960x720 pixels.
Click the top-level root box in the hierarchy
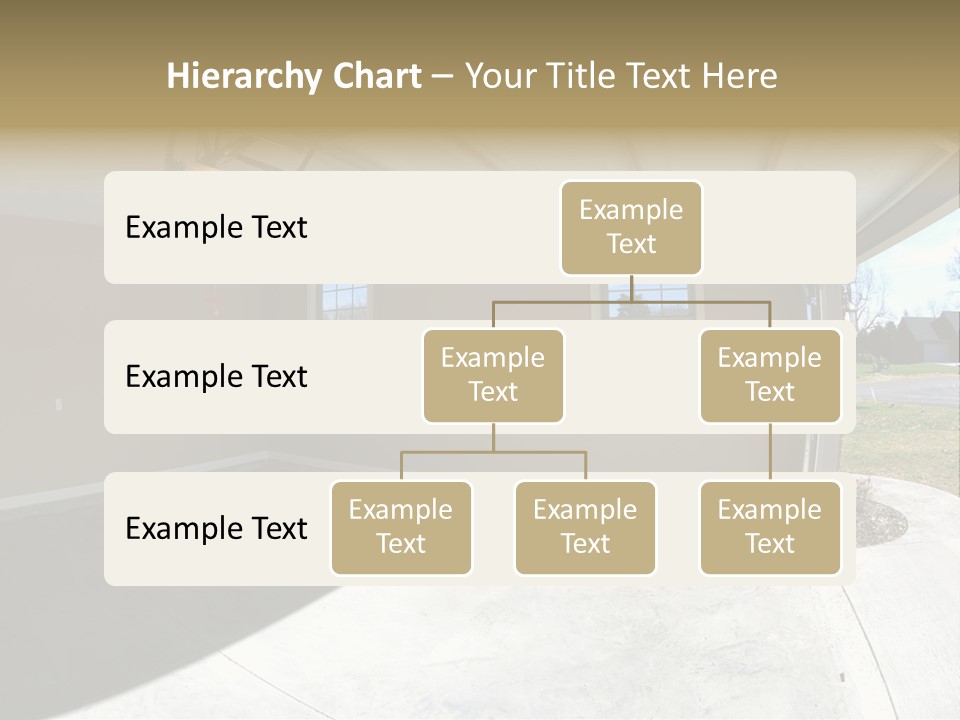pyautogui.click(x=631, y=227)
